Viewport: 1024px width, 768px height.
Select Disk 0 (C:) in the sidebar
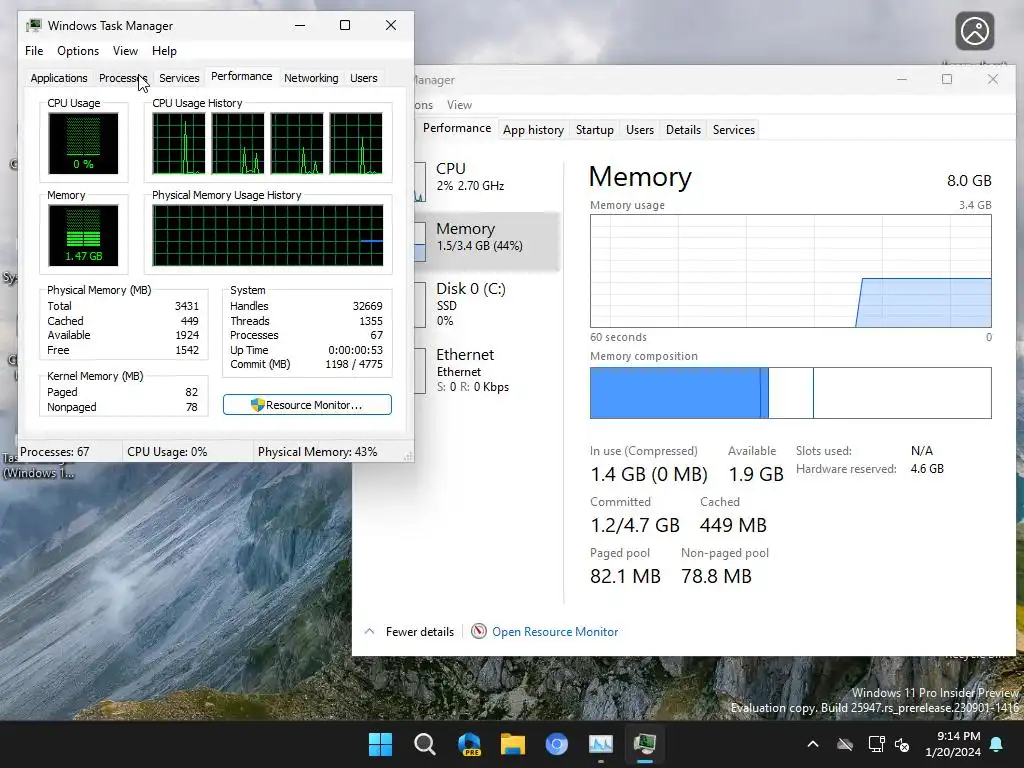[487, 304]
